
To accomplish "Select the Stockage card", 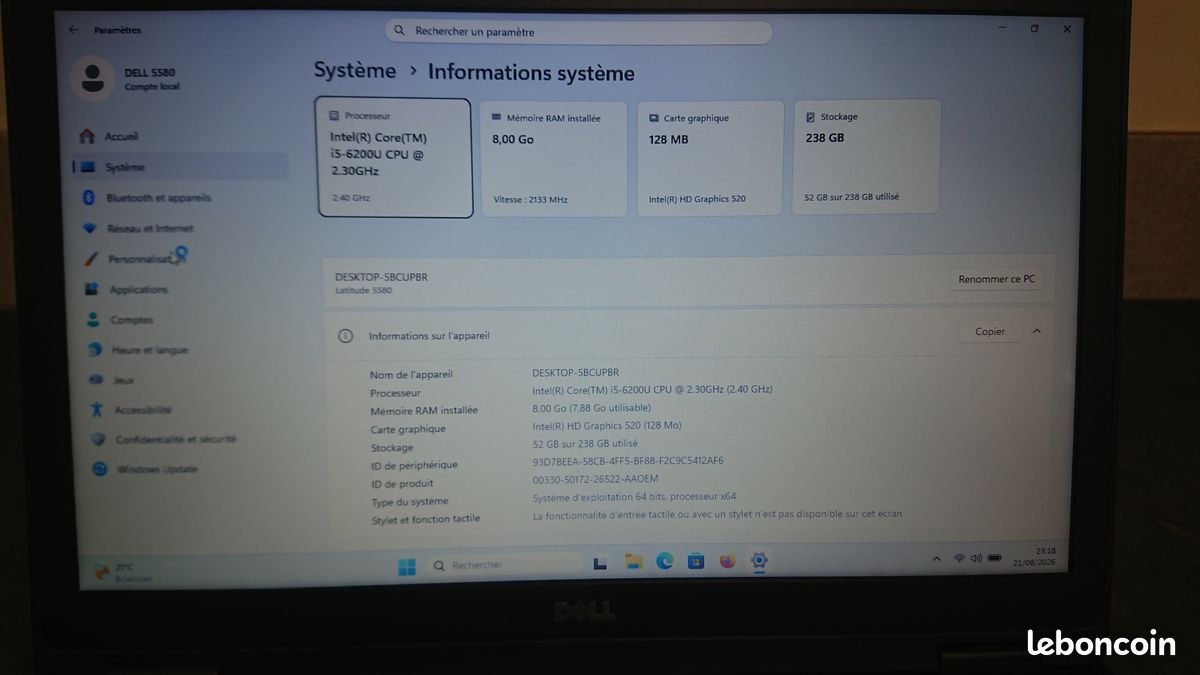I will pyautogui.click(x=867, y=156).
